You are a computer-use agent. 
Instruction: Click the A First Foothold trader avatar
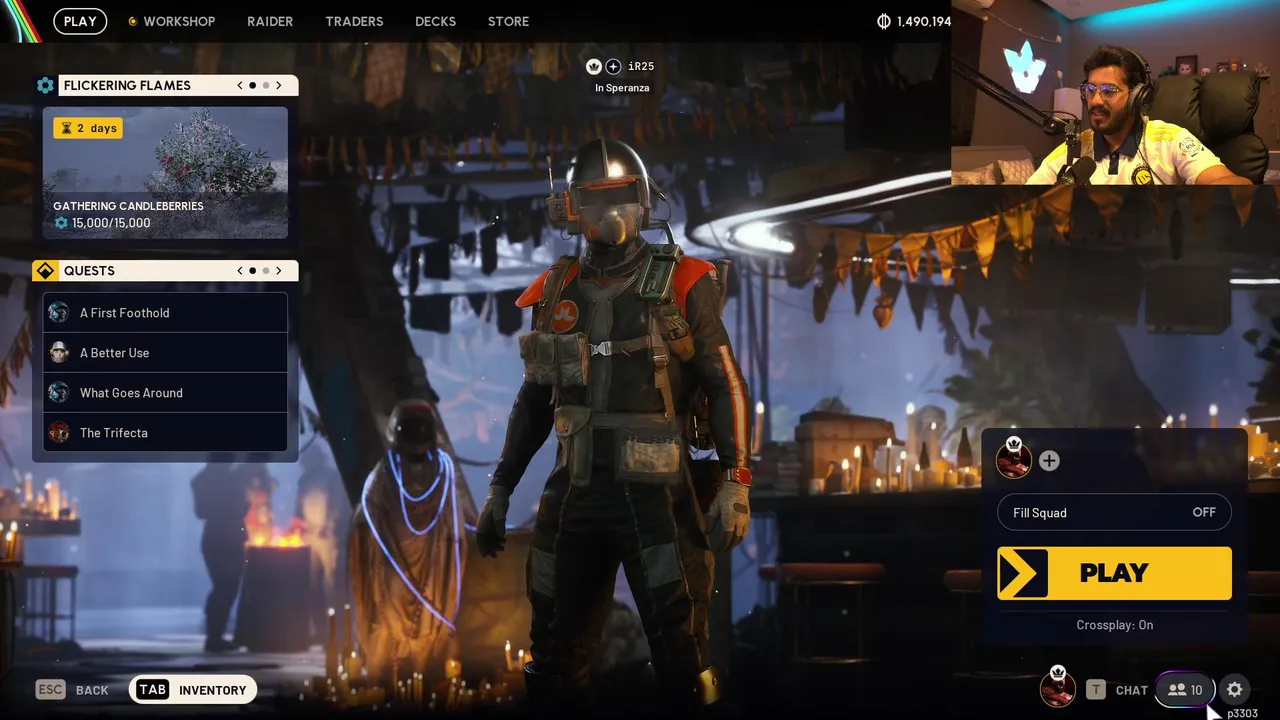coord(59,313)
